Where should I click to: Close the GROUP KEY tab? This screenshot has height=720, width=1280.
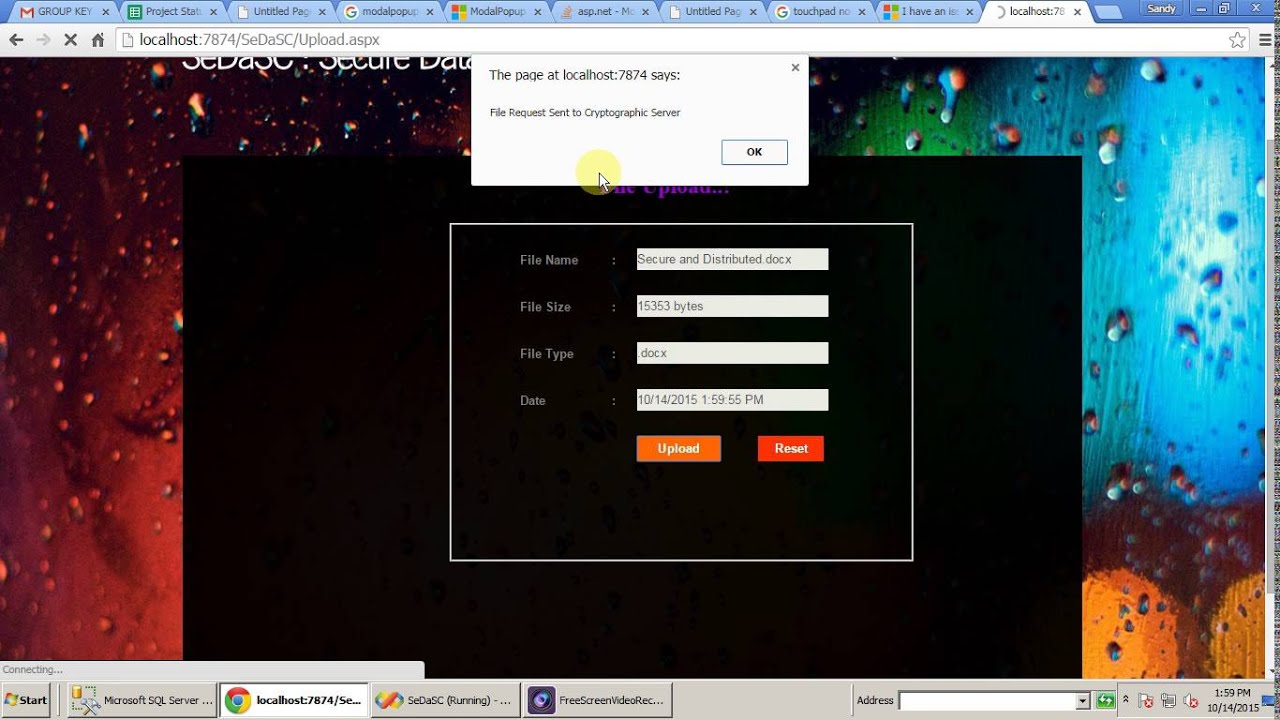point(105,12)
